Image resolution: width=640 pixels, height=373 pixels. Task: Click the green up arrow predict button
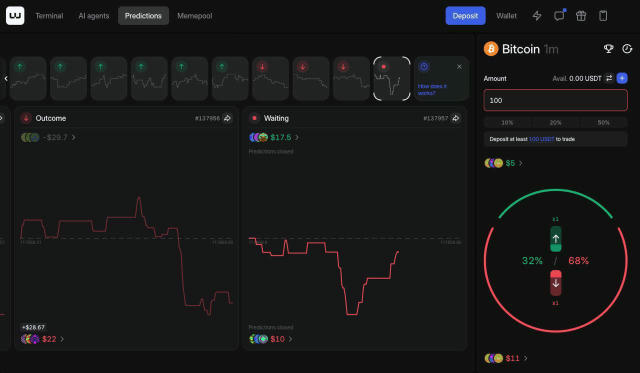pos(556,239)
